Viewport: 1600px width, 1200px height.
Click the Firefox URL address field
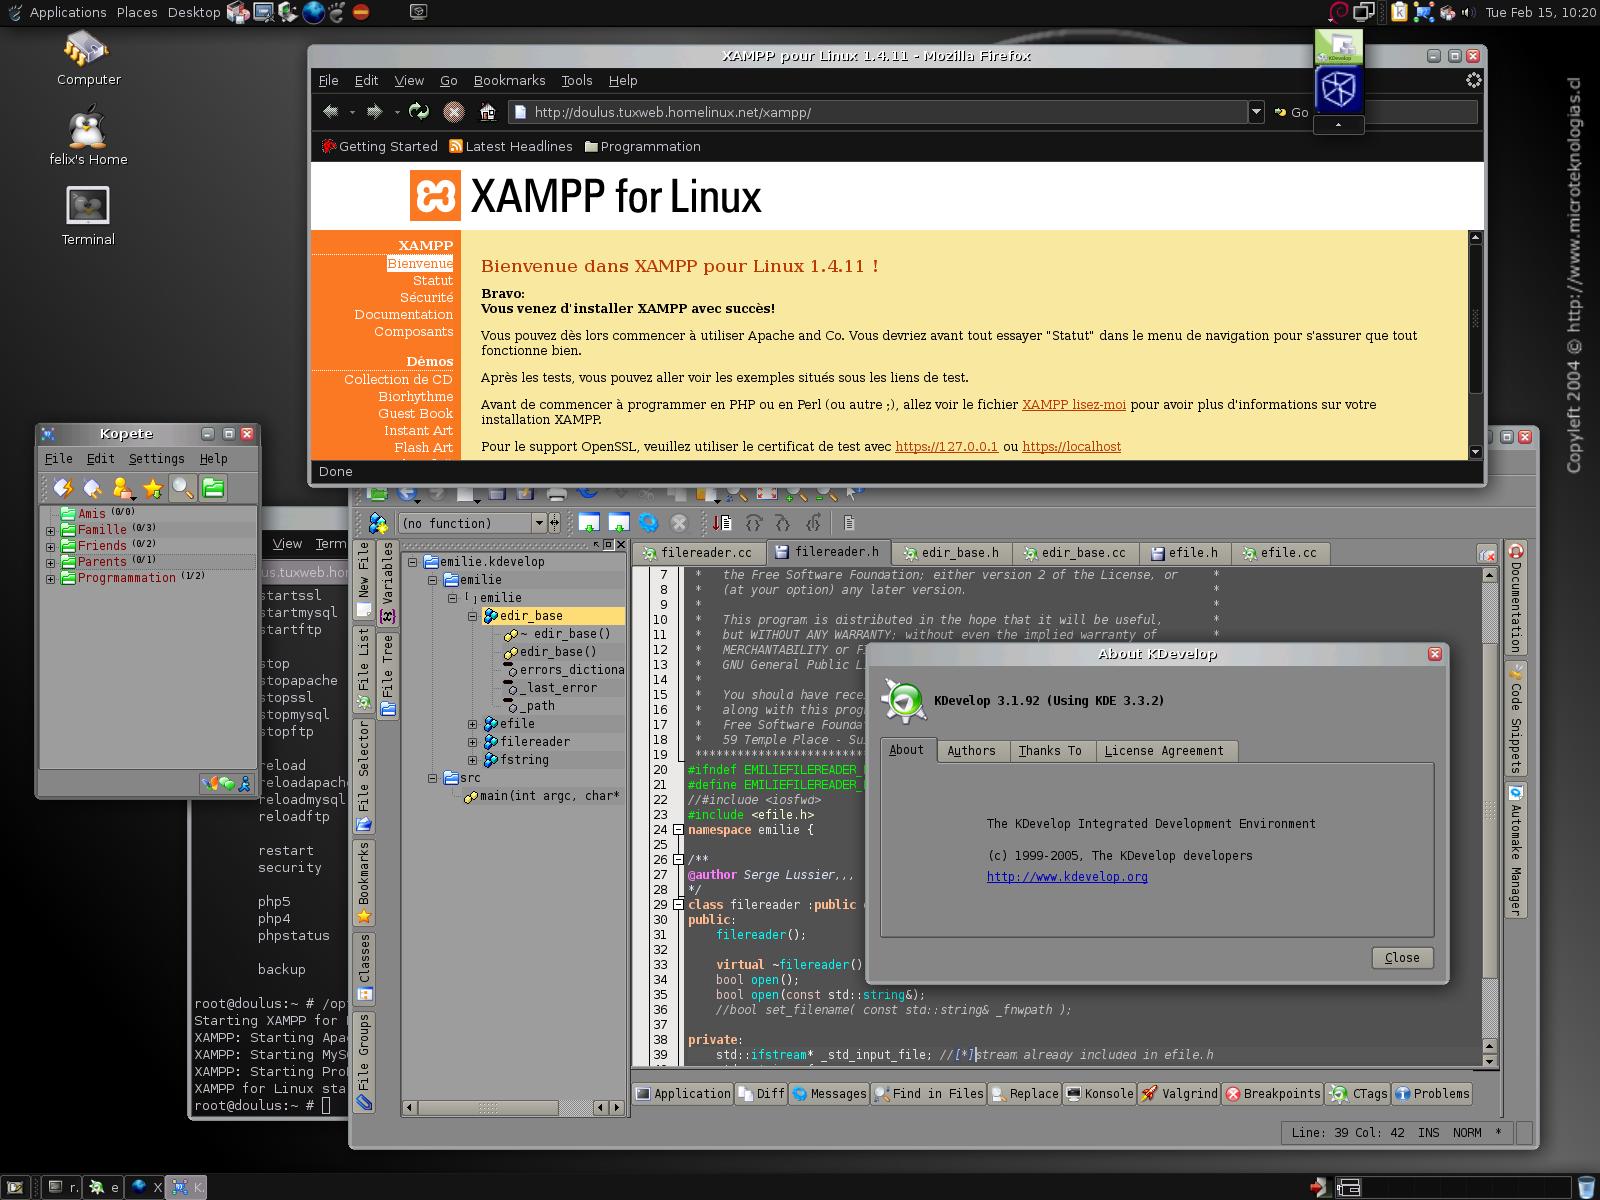[878, 112]
